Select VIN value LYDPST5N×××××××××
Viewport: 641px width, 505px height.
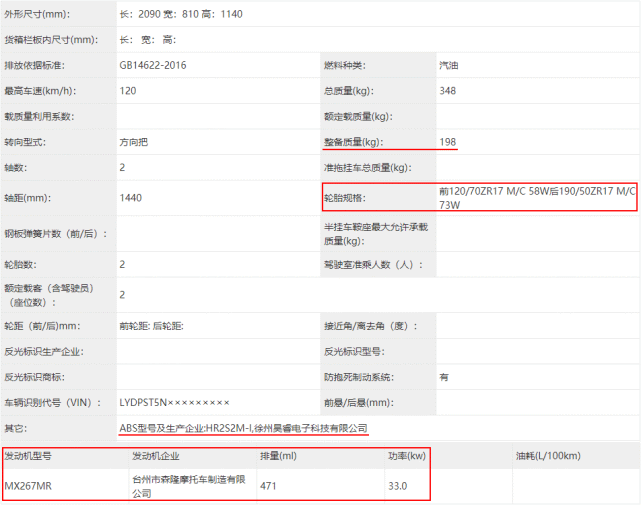pyautogui.click(x=175, y=403)
